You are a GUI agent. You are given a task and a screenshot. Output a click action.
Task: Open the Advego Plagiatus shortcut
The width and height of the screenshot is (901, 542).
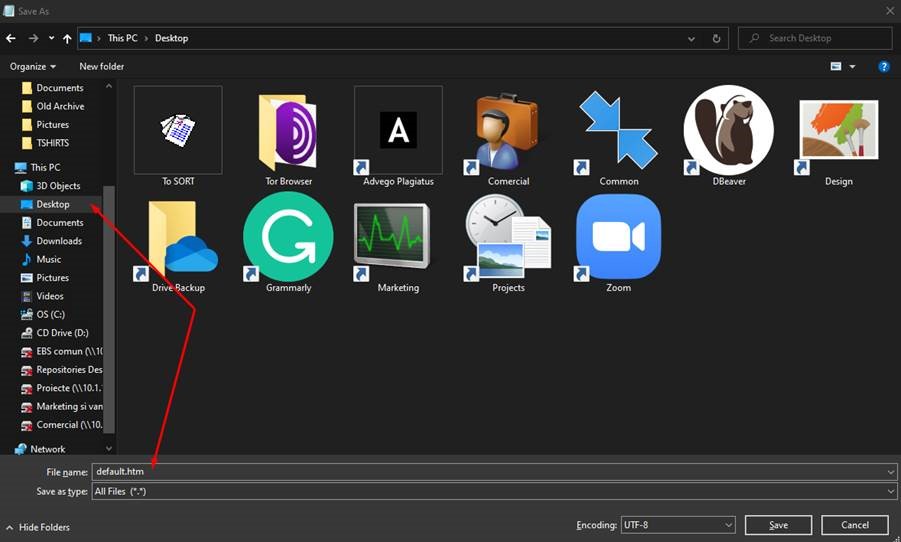pos(398,131)
